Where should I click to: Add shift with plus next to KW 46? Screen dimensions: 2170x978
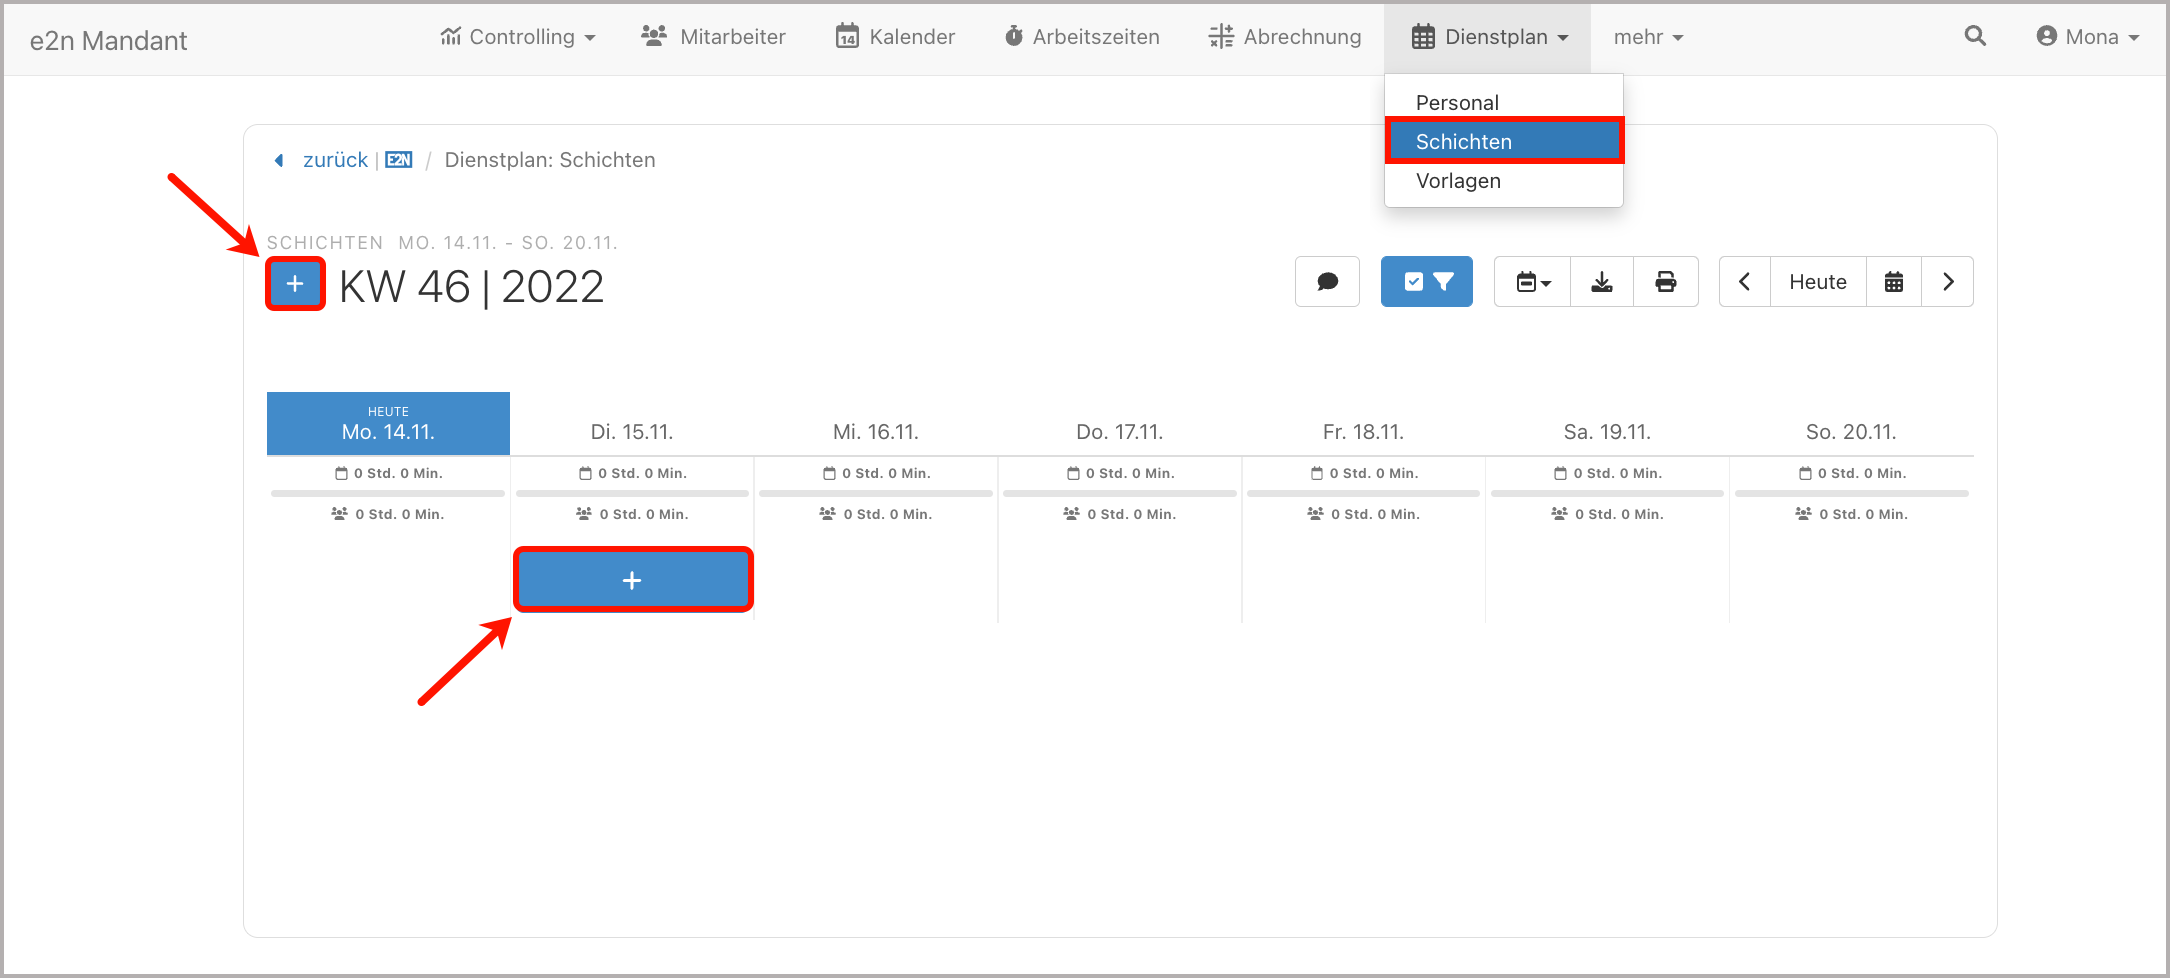[295, 284]
